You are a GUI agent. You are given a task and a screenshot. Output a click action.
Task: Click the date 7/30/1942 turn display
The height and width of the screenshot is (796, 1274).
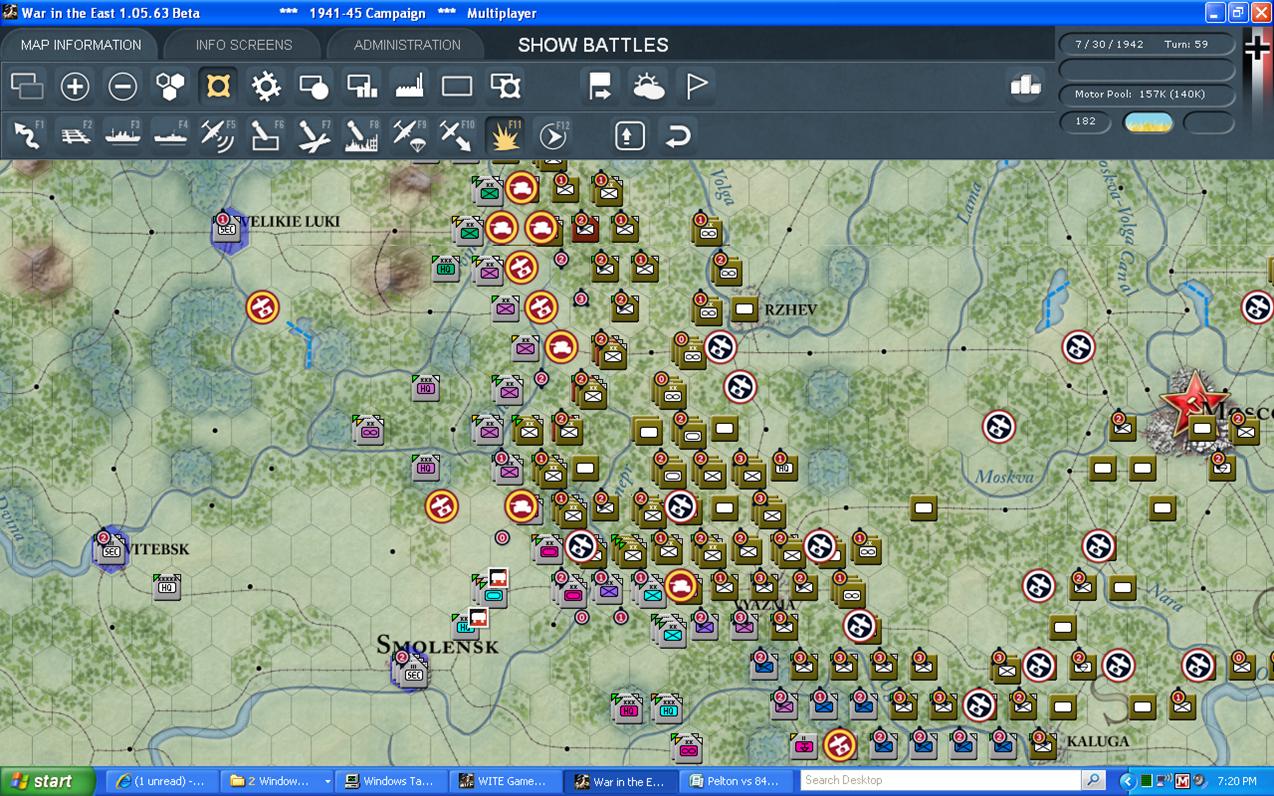pyautogui.click(x=1147, y=45)
